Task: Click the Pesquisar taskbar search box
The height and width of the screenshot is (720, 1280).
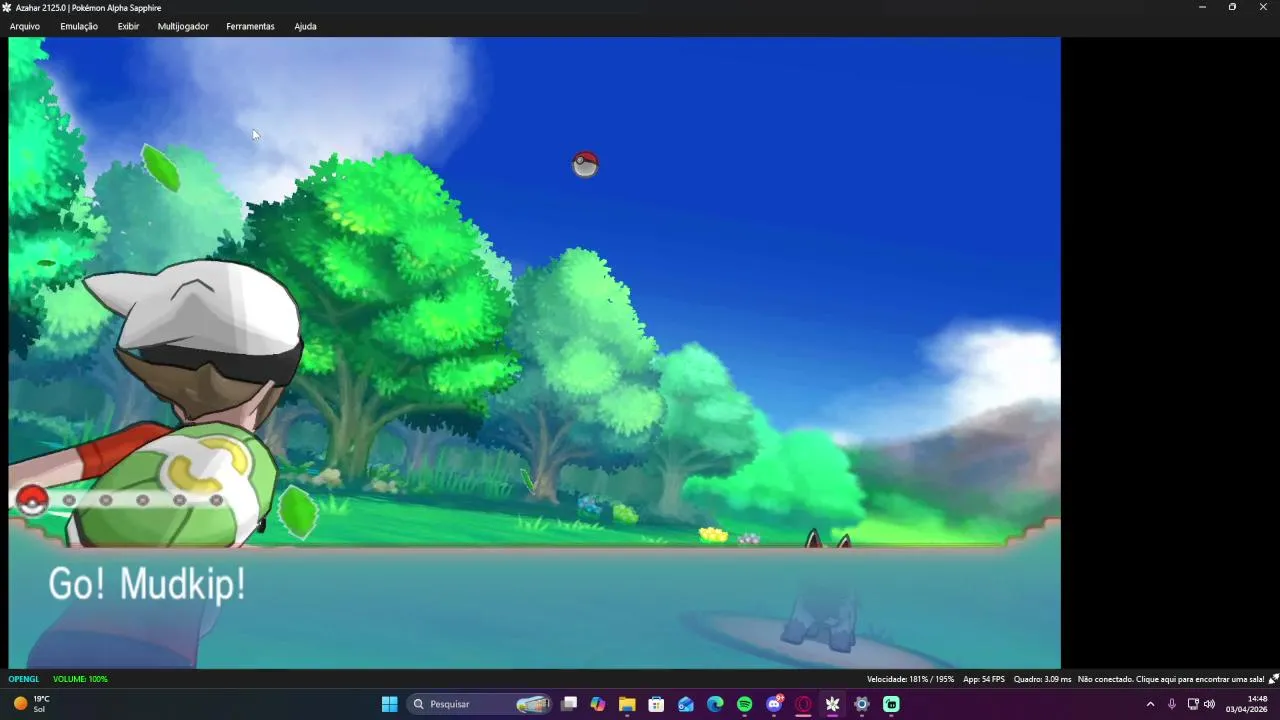Action: [x=480, y=704]
